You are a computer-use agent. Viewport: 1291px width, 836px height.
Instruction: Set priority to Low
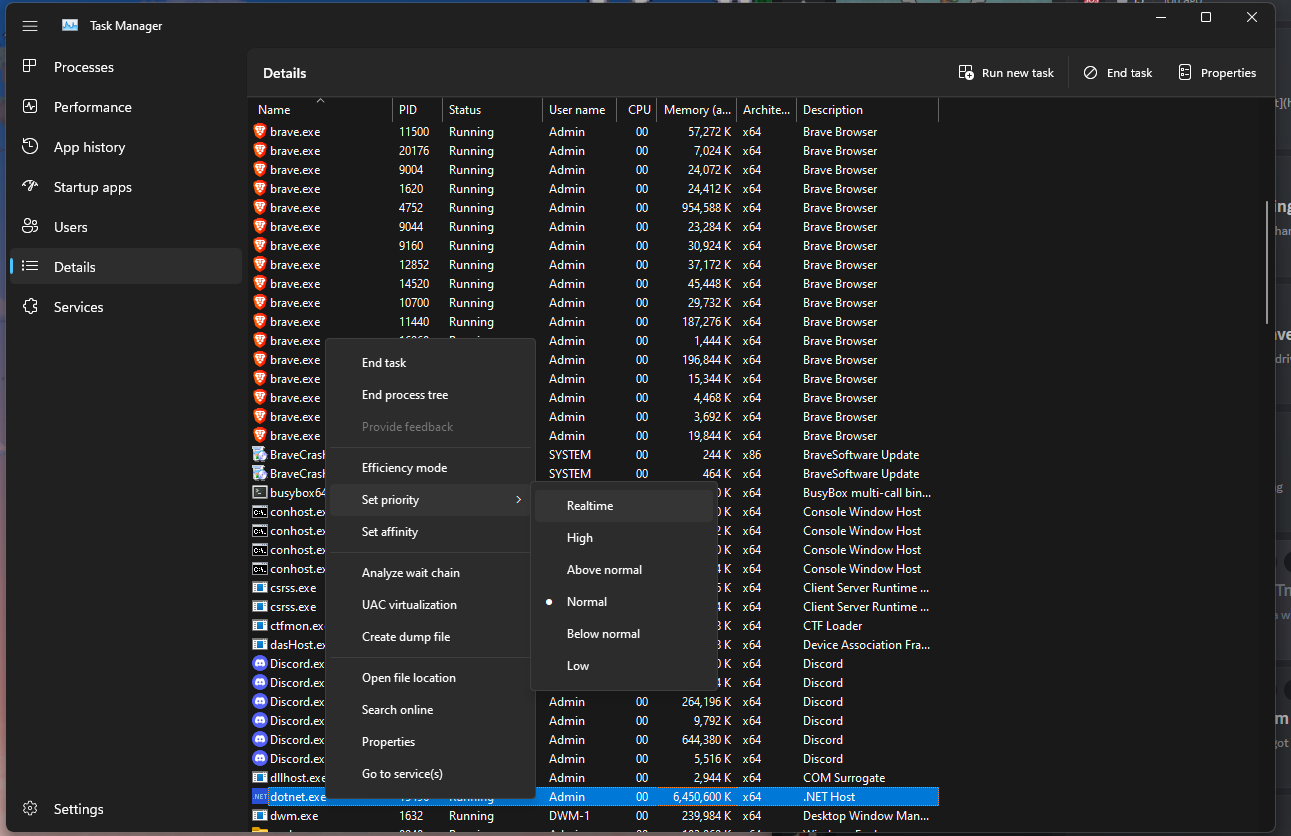point(624,666)
